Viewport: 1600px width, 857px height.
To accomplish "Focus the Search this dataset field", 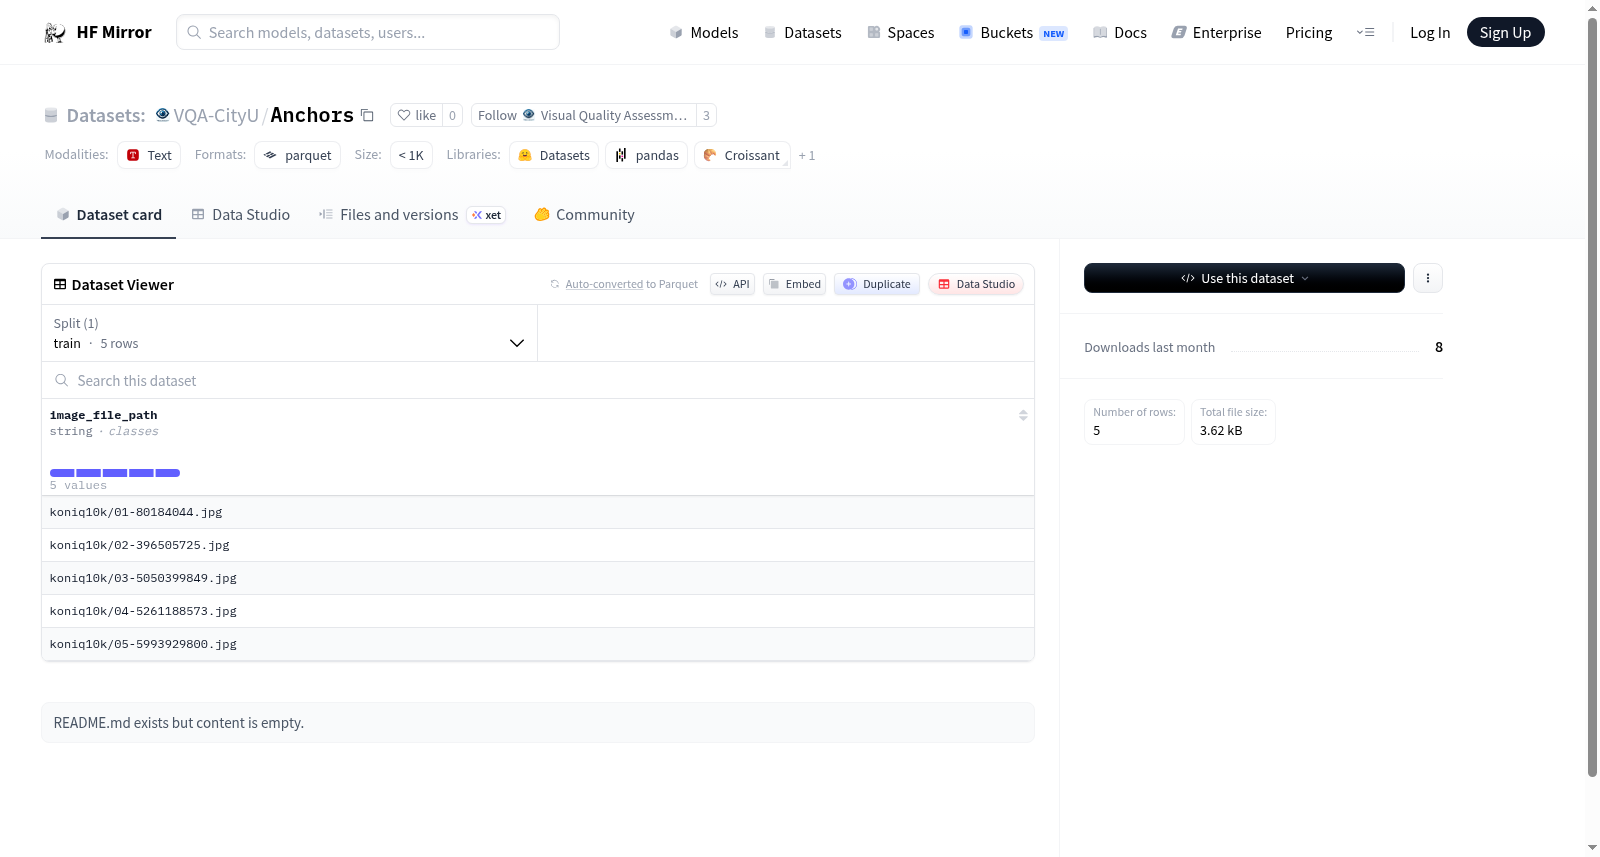I will click(538, 381).
